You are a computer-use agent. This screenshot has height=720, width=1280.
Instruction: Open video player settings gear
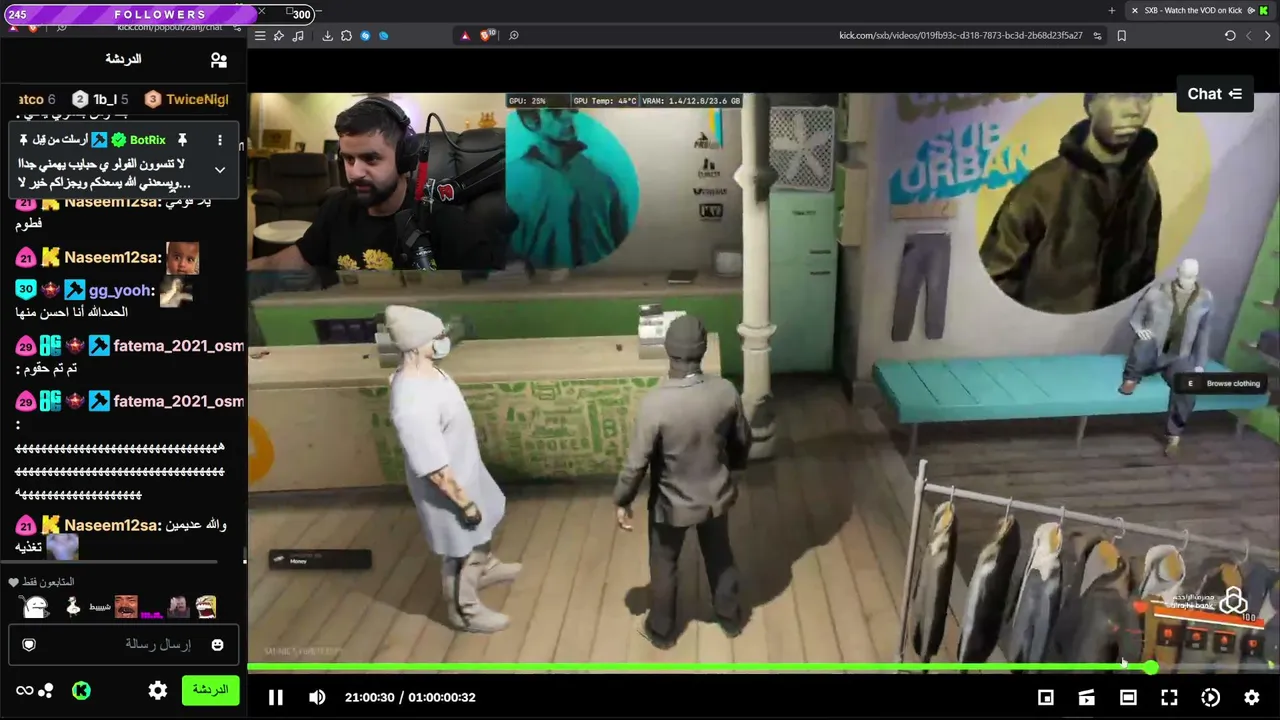pos(1251,697)
